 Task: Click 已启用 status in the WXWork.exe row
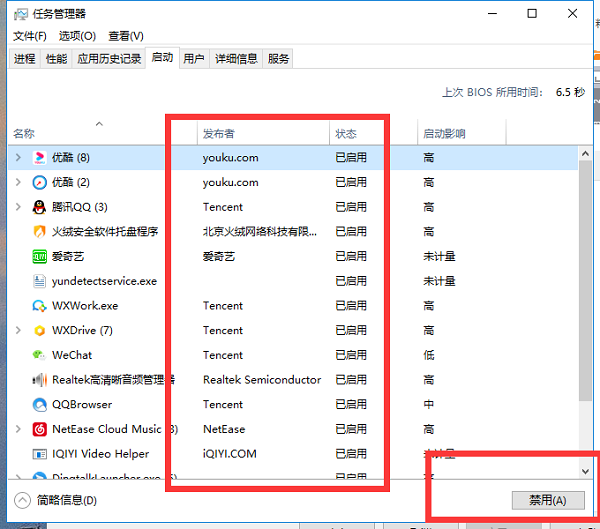tap(351, 306)
